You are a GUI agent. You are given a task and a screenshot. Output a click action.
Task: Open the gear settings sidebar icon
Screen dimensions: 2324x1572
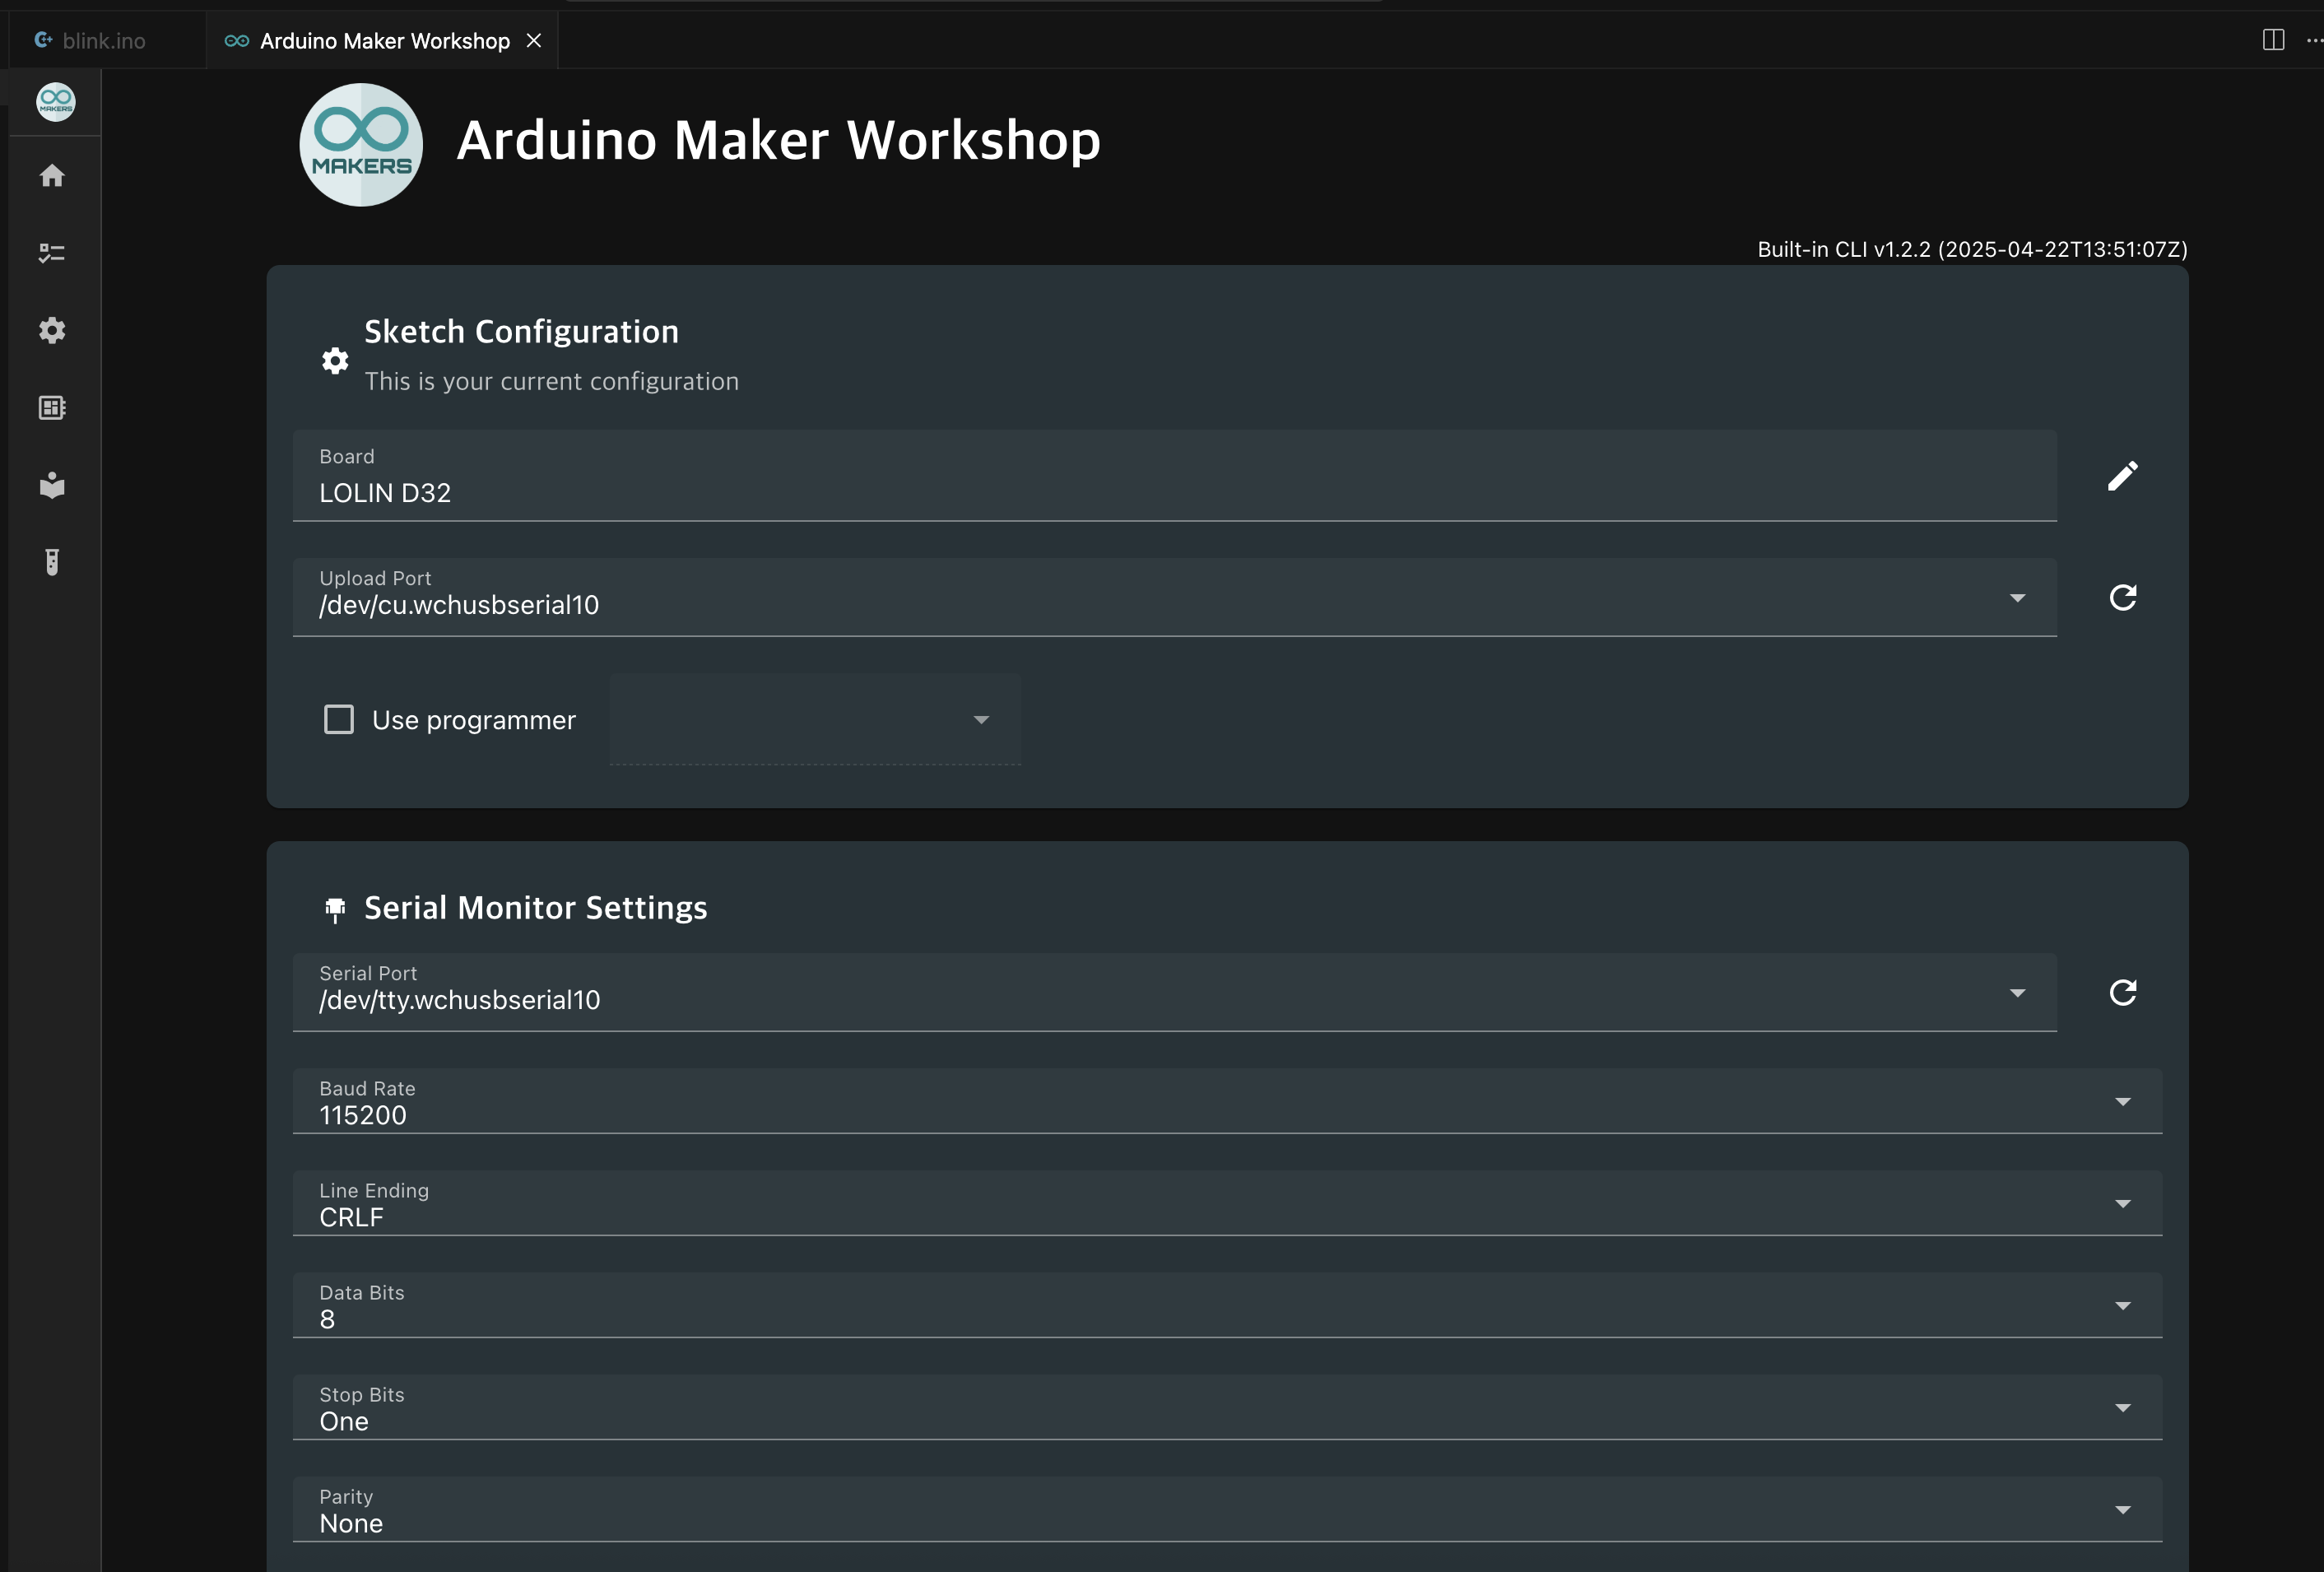(x=52, y=330)
